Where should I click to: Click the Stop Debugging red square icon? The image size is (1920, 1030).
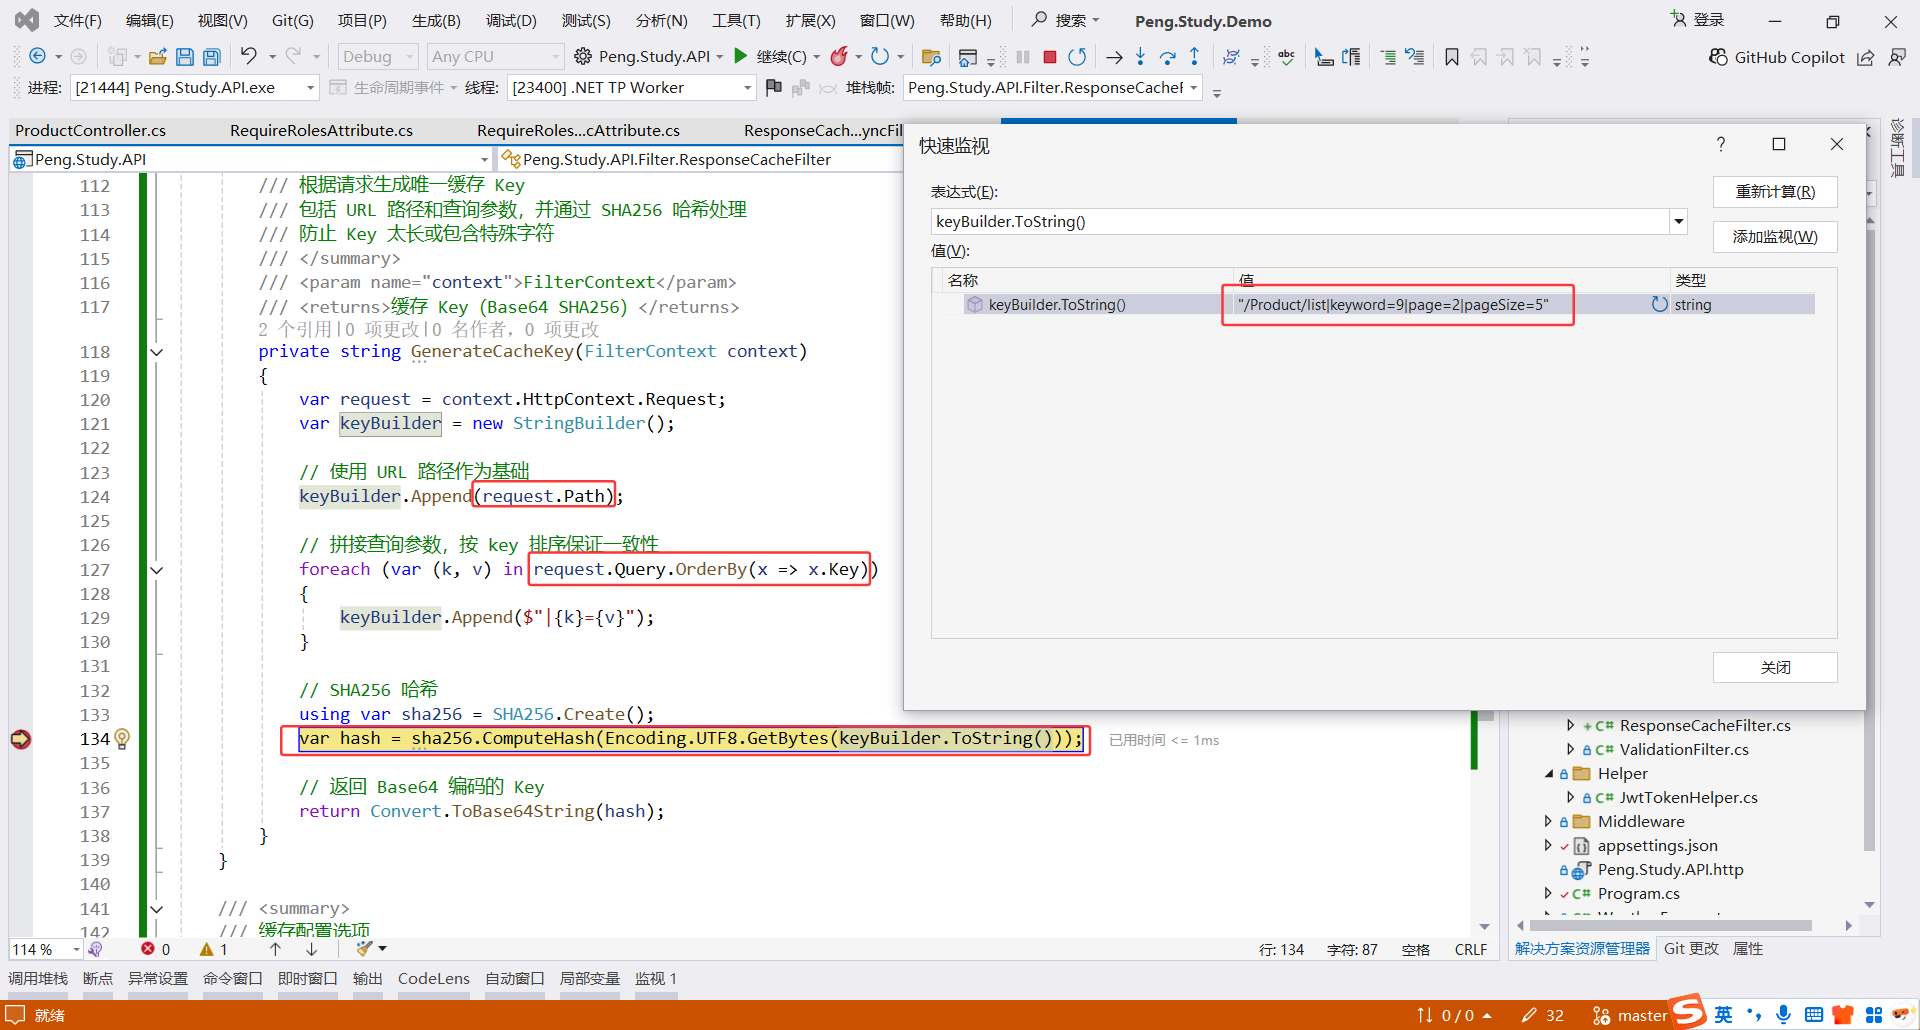point(1050,57)
